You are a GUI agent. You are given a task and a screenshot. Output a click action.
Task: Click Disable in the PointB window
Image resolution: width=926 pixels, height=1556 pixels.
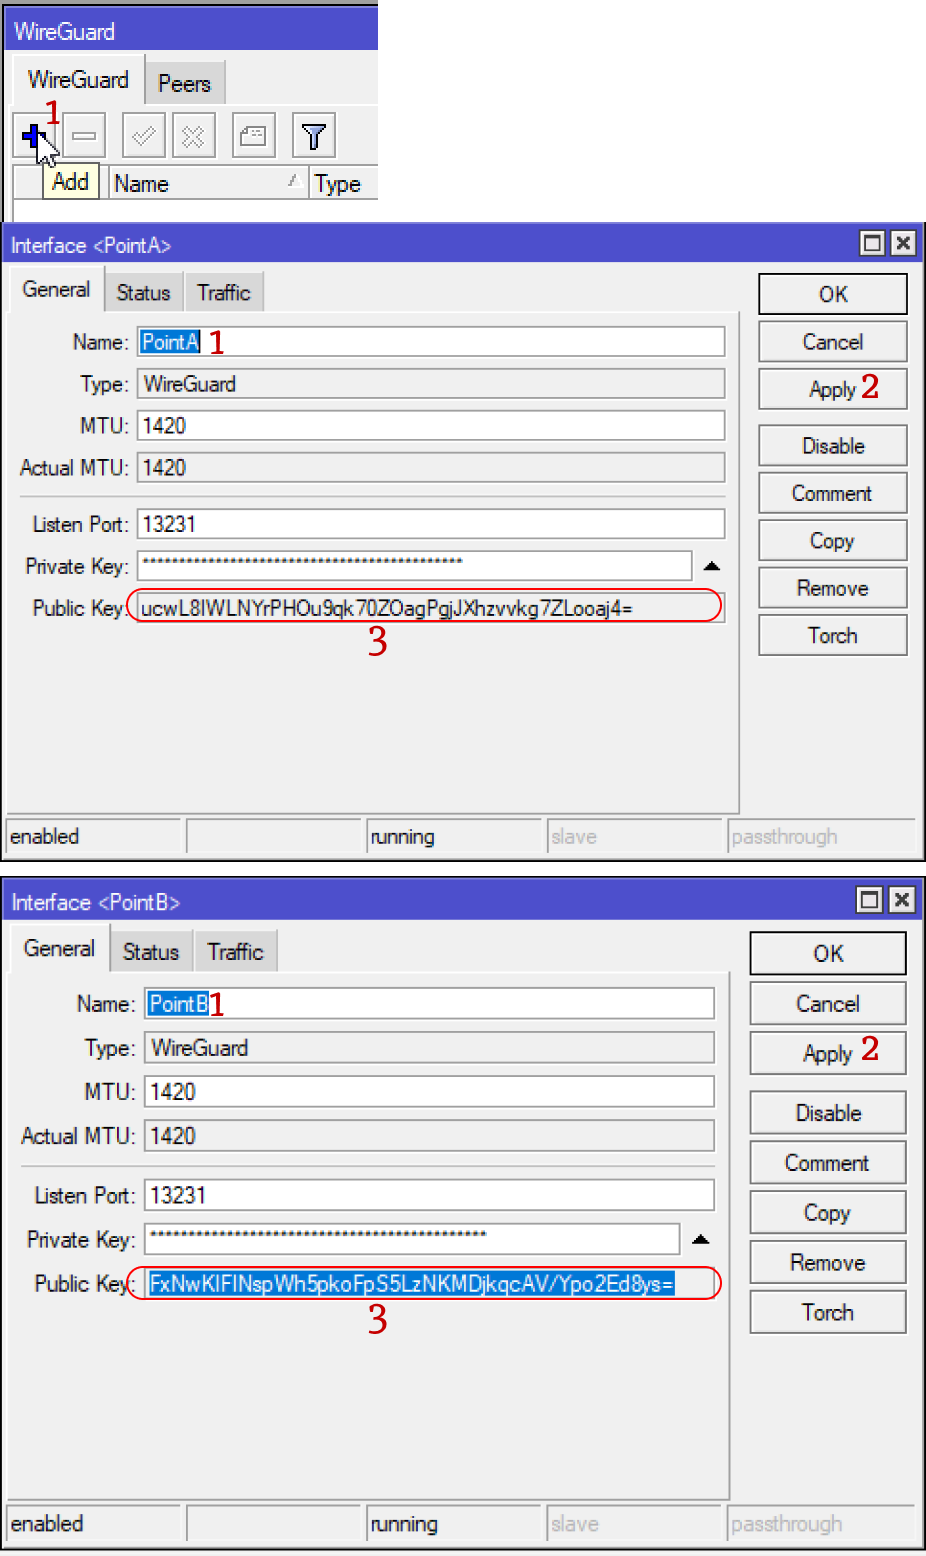[x=828, y=1113]
